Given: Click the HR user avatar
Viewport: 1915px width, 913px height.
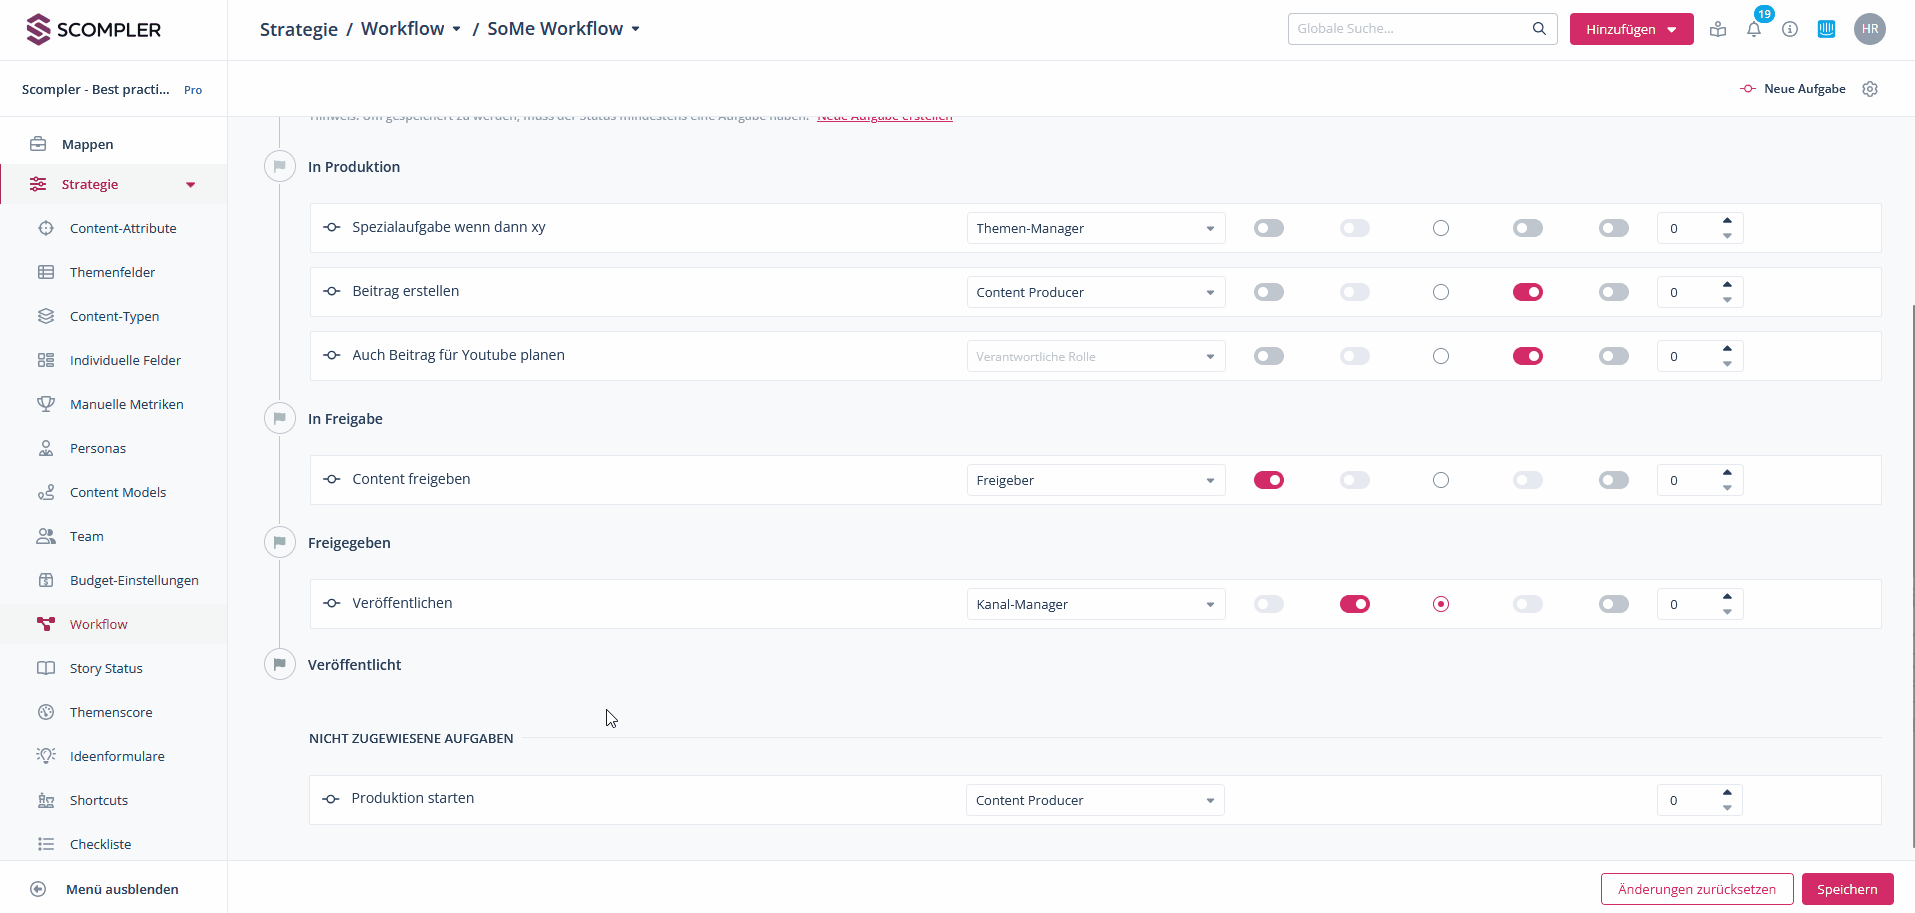Looking at the screenshot, I should pyautogui.click(x=1869, y=29).
